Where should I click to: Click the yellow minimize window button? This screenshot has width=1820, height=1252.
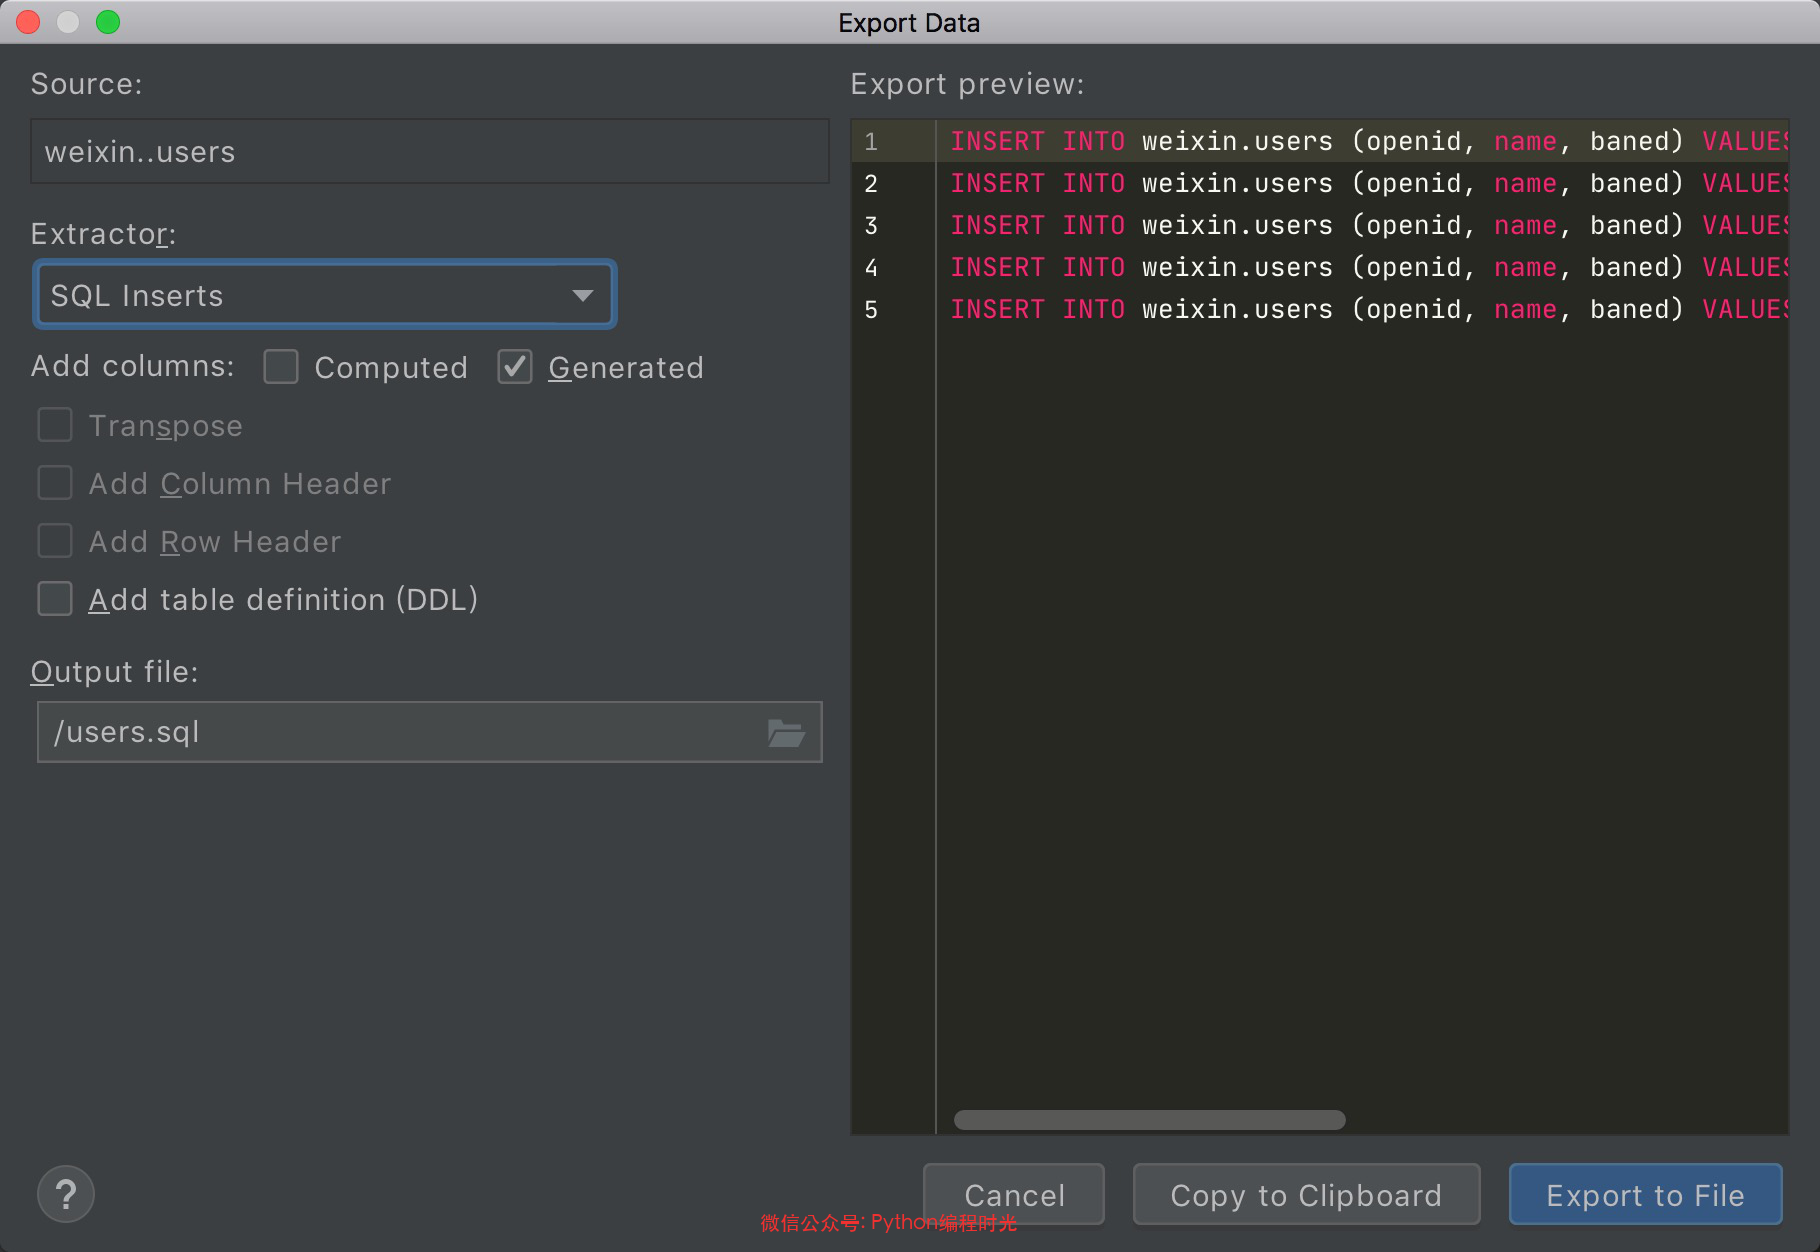click(x=68, y=22)
